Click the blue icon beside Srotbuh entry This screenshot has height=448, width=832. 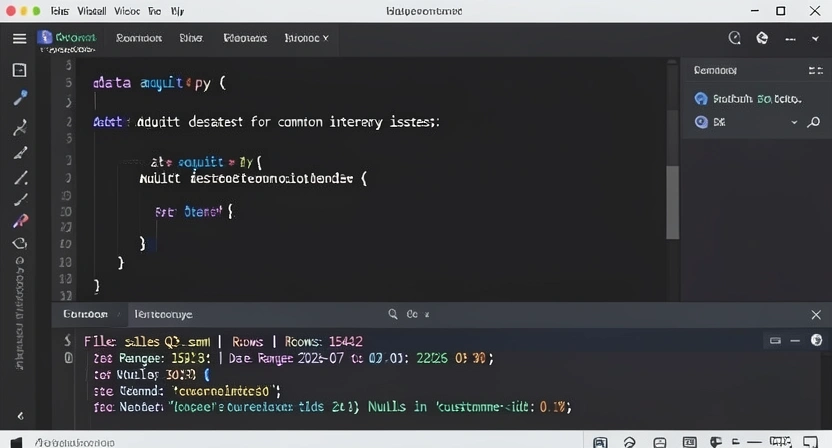click(701, 99)
